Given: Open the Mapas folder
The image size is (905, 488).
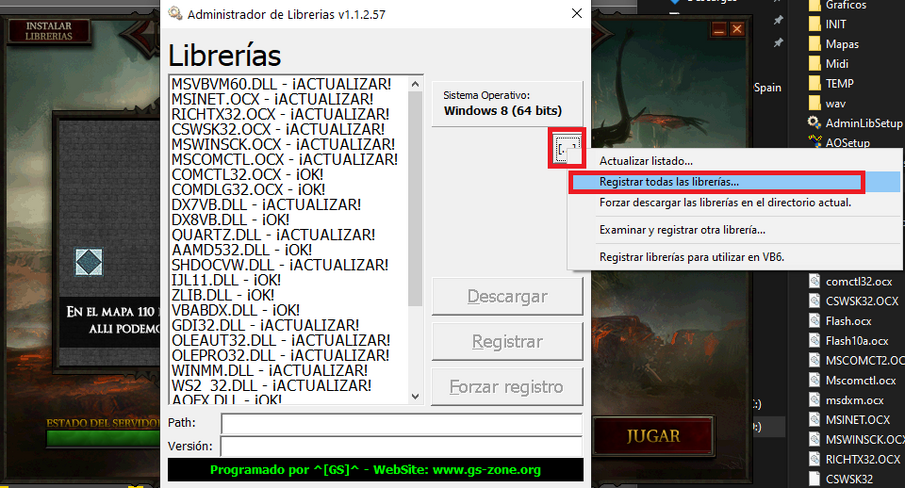Looking at the screenshot, I should pos(833,44).
